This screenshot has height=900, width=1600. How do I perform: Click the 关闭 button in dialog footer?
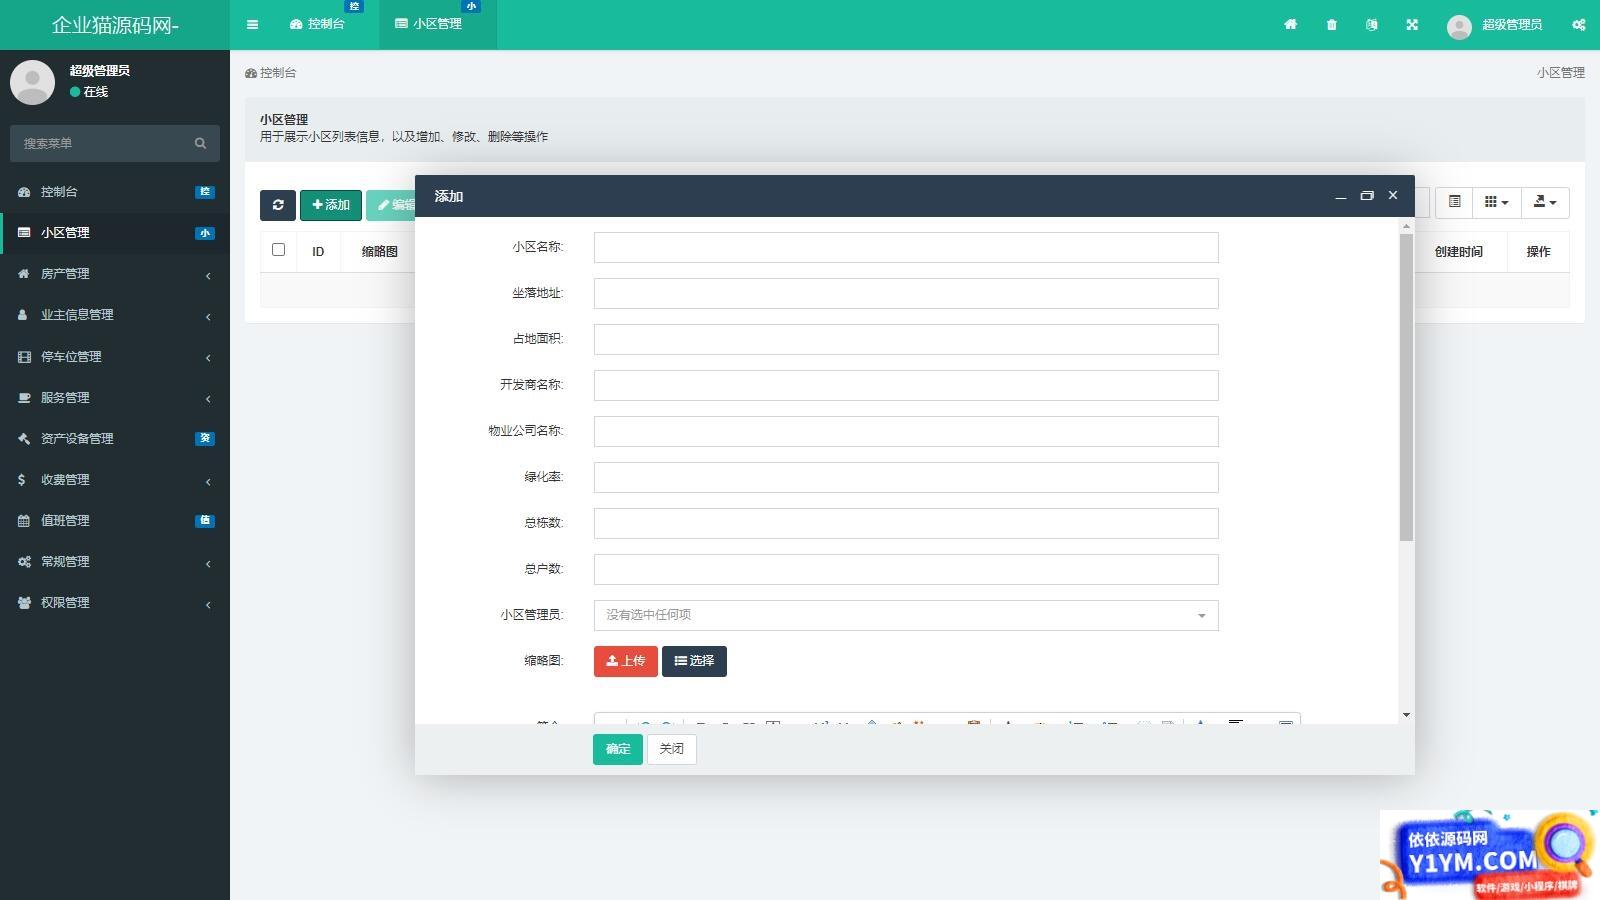[x=672, y=749]
